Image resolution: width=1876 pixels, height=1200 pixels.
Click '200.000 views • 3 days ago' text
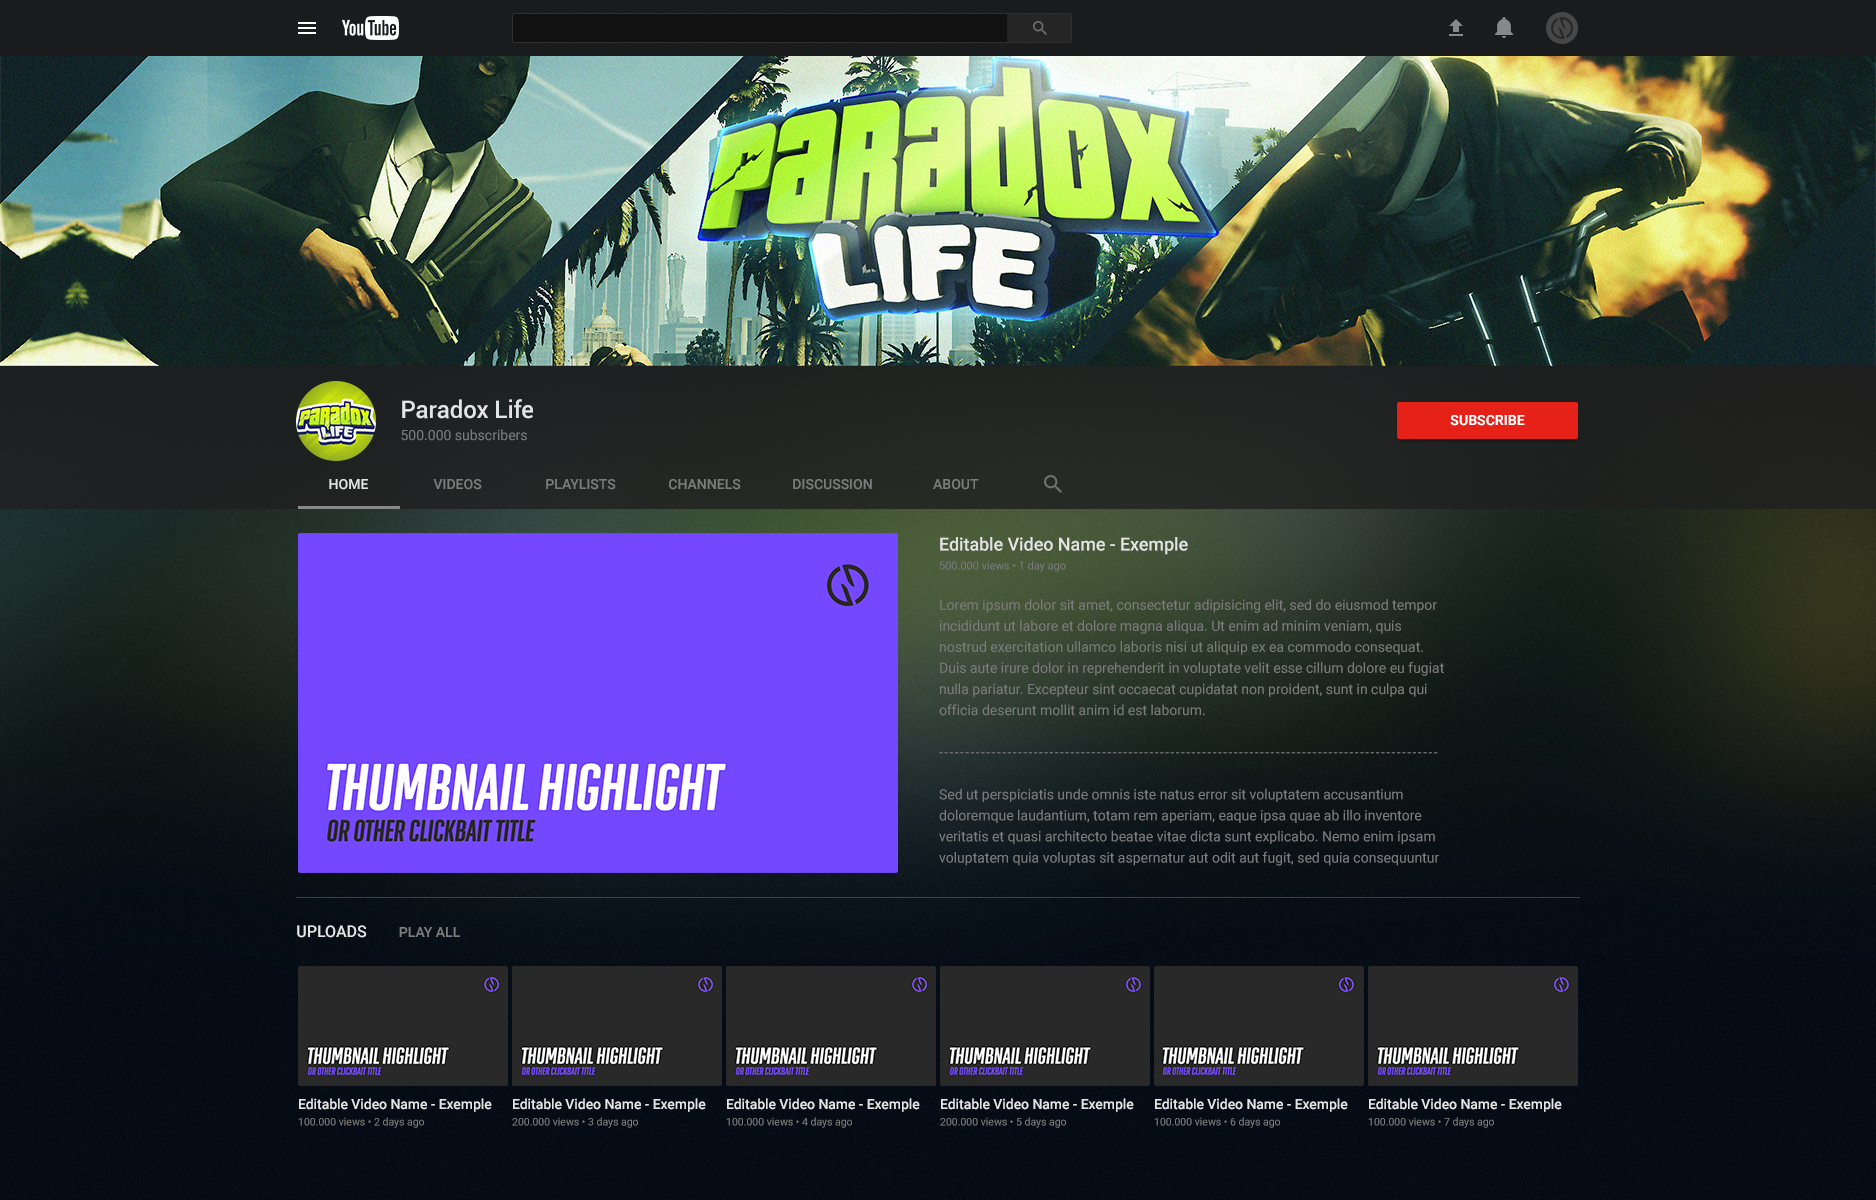pyautogui.click(x=575, y=1122)
